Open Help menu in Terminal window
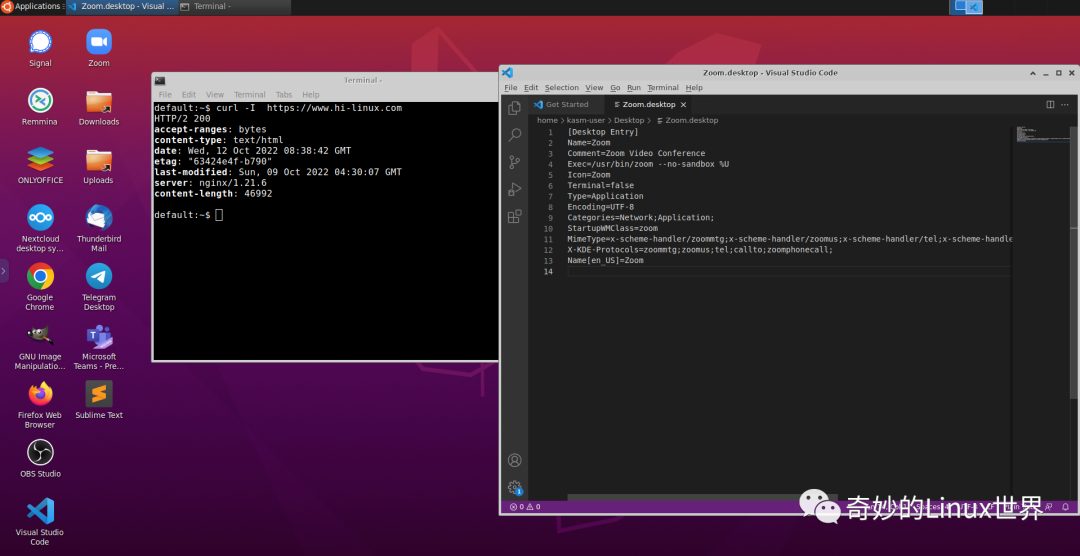This screenshot has width=1080, height=556. click(x=311, y=94)
